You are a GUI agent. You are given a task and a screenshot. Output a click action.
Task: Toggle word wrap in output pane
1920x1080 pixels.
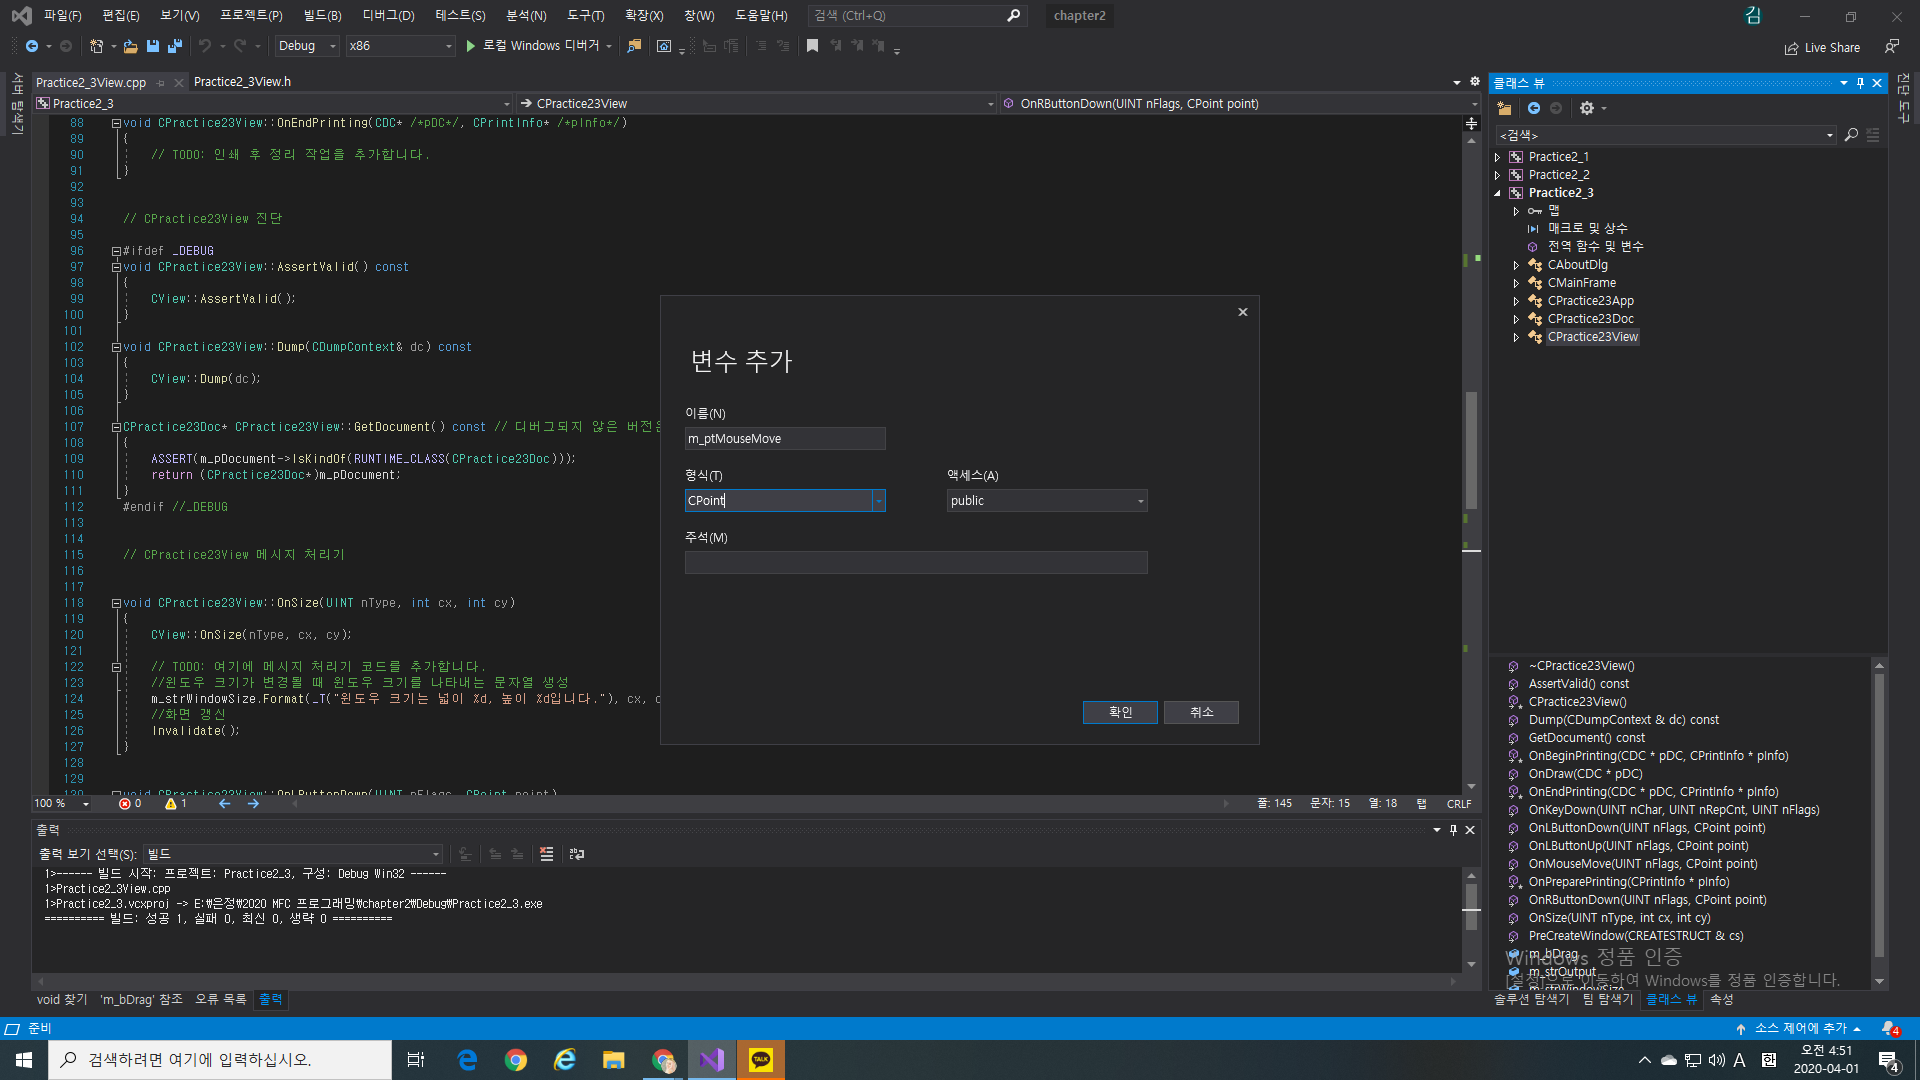click(577, 854)
